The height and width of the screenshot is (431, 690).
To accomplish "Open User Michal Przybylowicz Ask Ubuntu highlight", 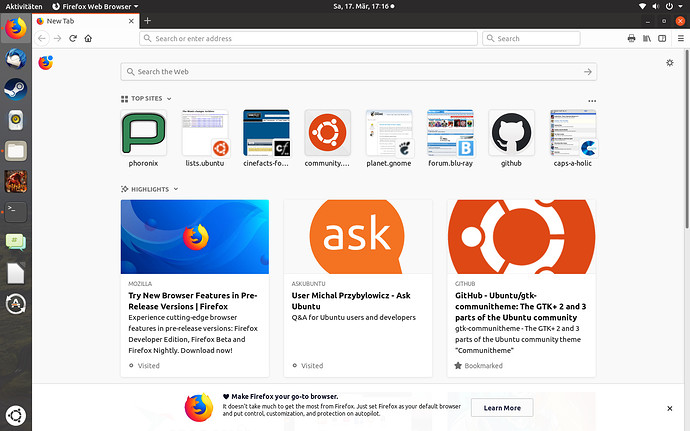I will [x=358, y=288].
